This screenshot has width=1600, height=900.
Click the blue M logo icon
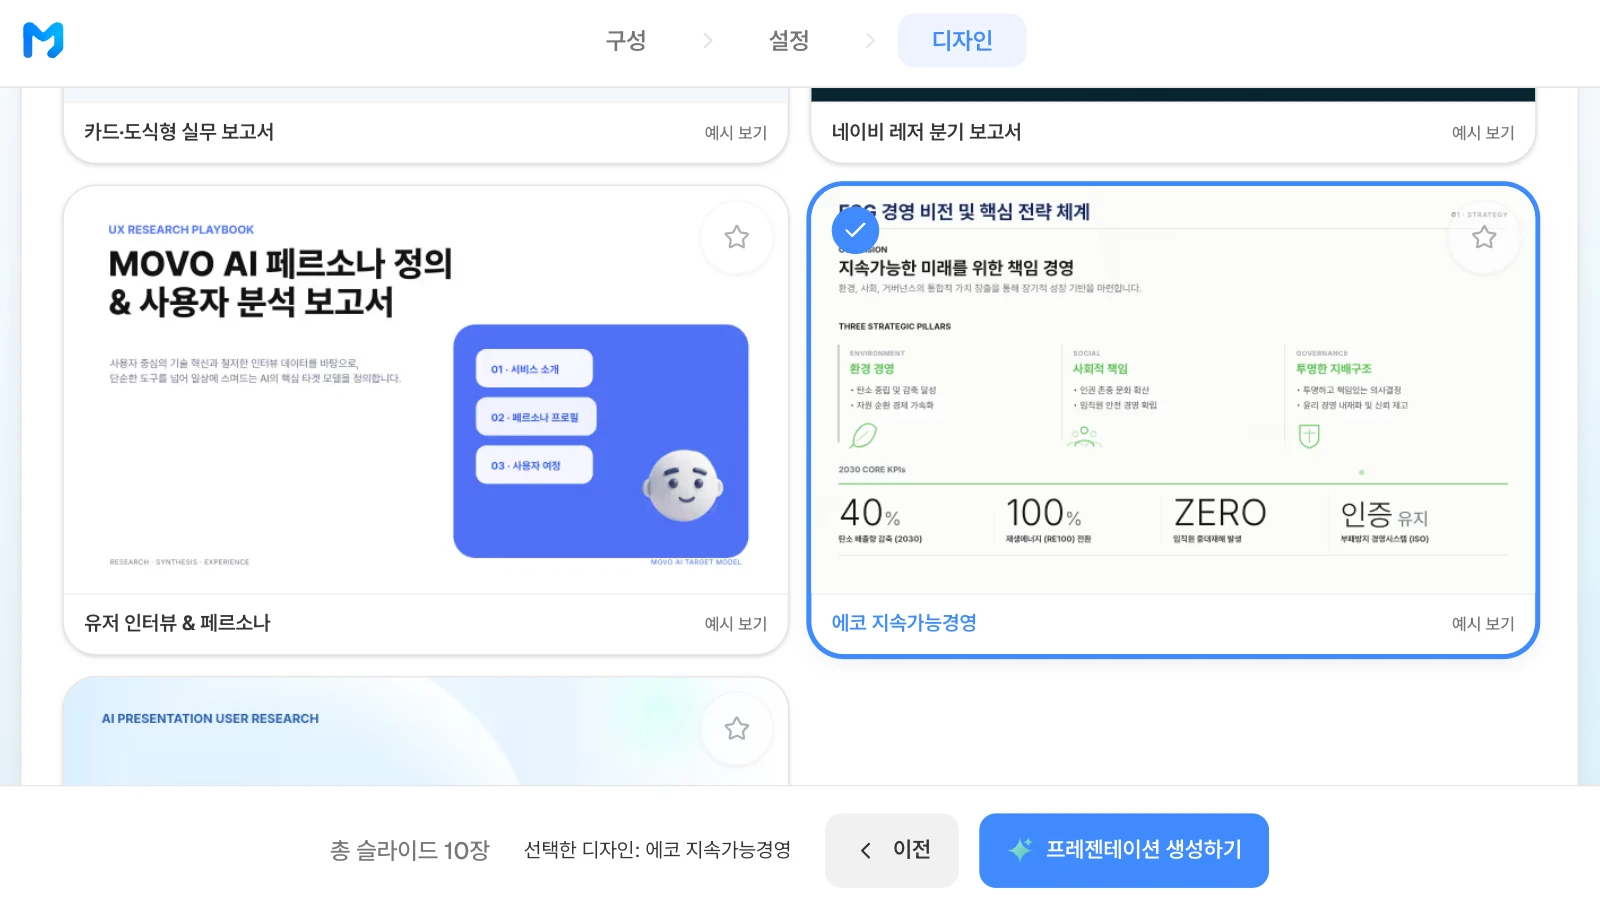43,40
